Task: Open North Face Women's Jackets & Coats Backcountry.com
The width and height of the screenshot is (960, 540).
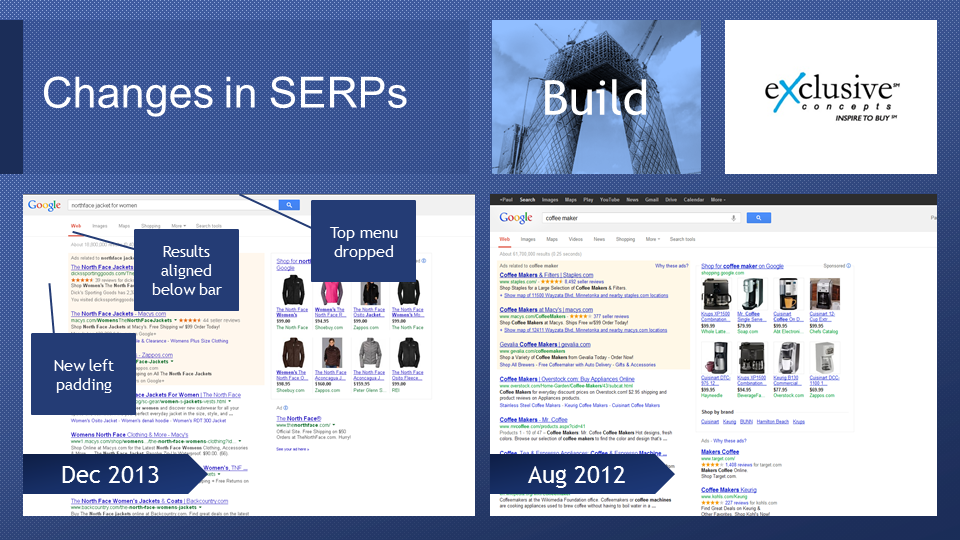Action: pos(149,501)
